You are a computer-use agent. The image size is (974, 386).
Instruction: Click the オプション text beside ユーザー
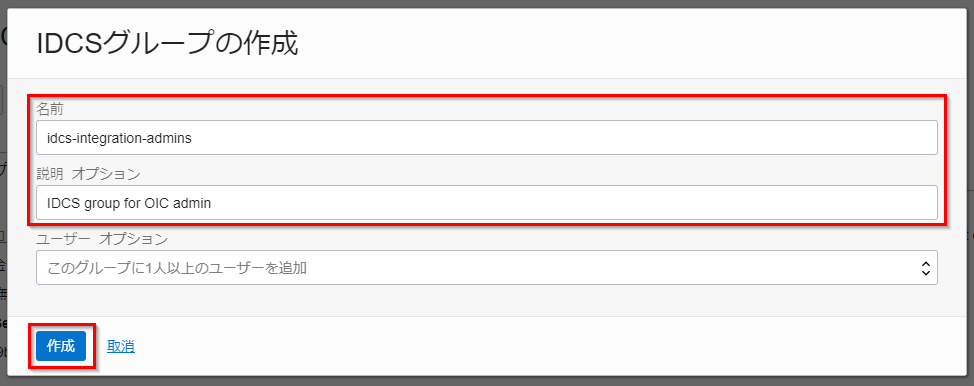pyautogui.click(x=134, y=239)
